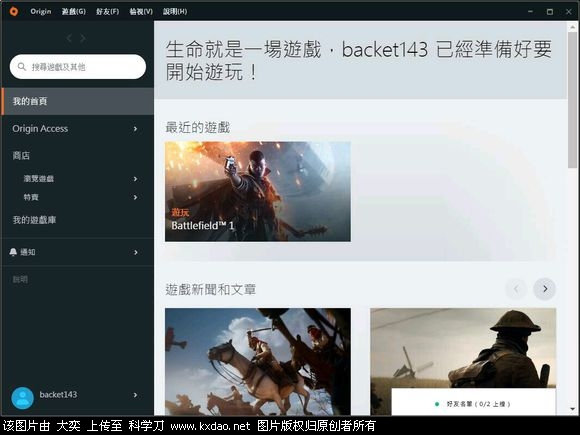580x435 pixels.
Task: Open the backet143 account menu chevron
Action: 135,395
